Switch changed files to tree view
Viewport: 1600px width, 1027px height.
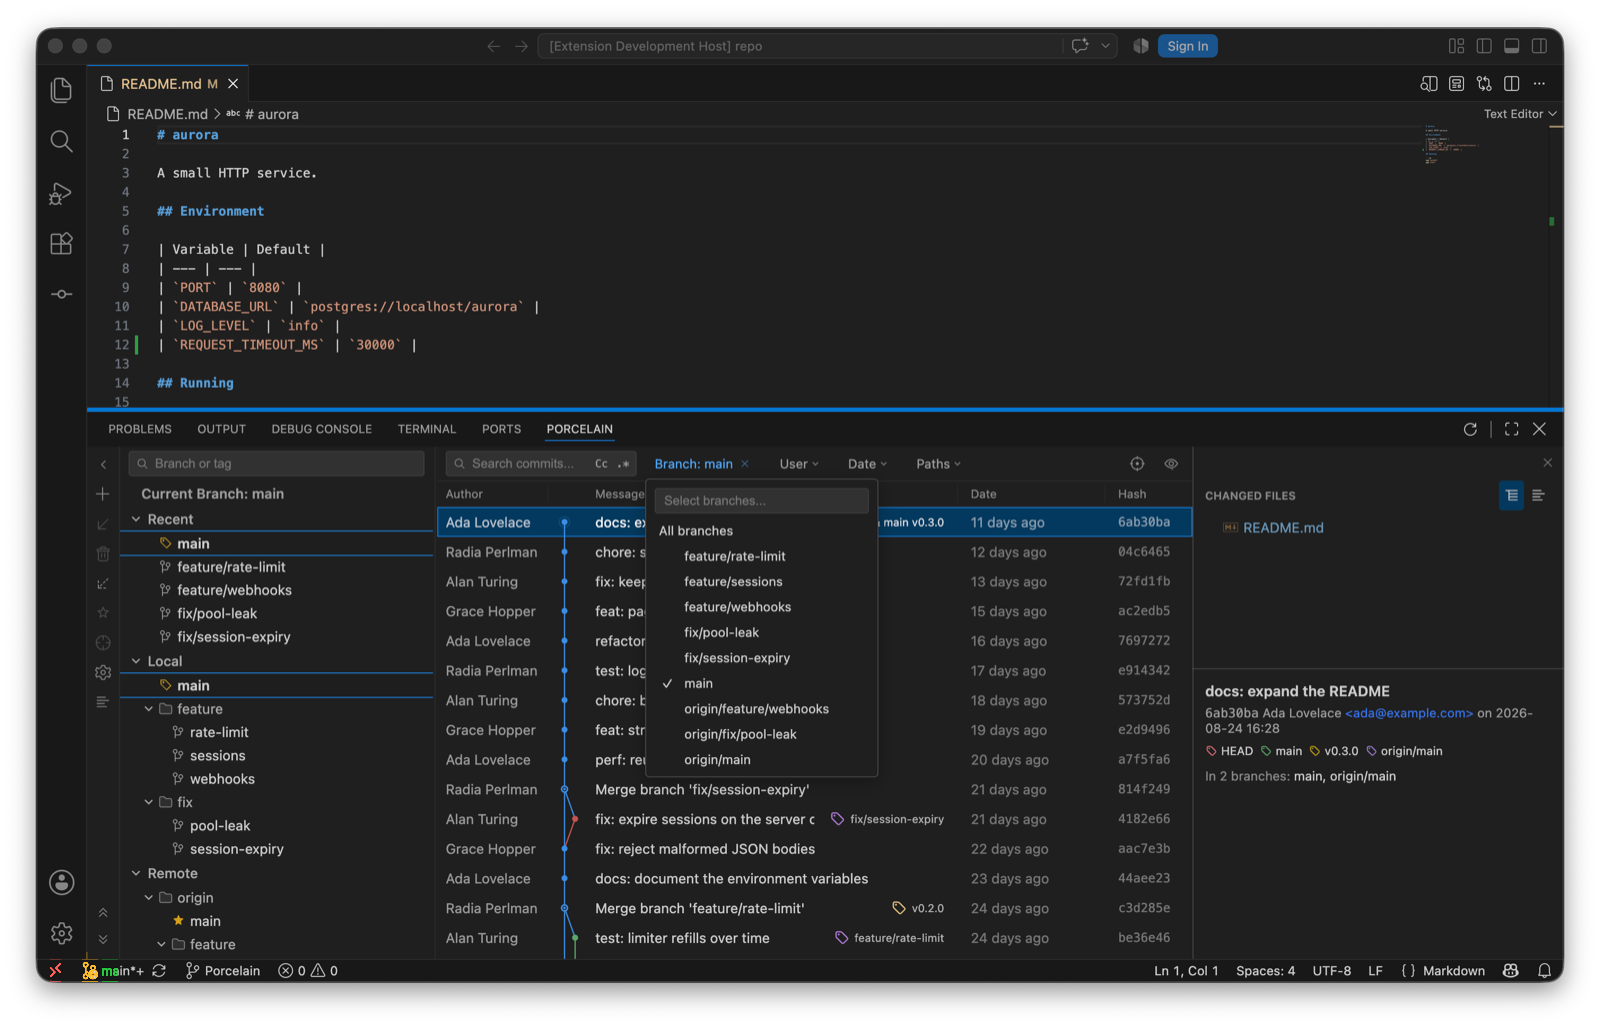pyautogui.click(x=1511, y=495)
